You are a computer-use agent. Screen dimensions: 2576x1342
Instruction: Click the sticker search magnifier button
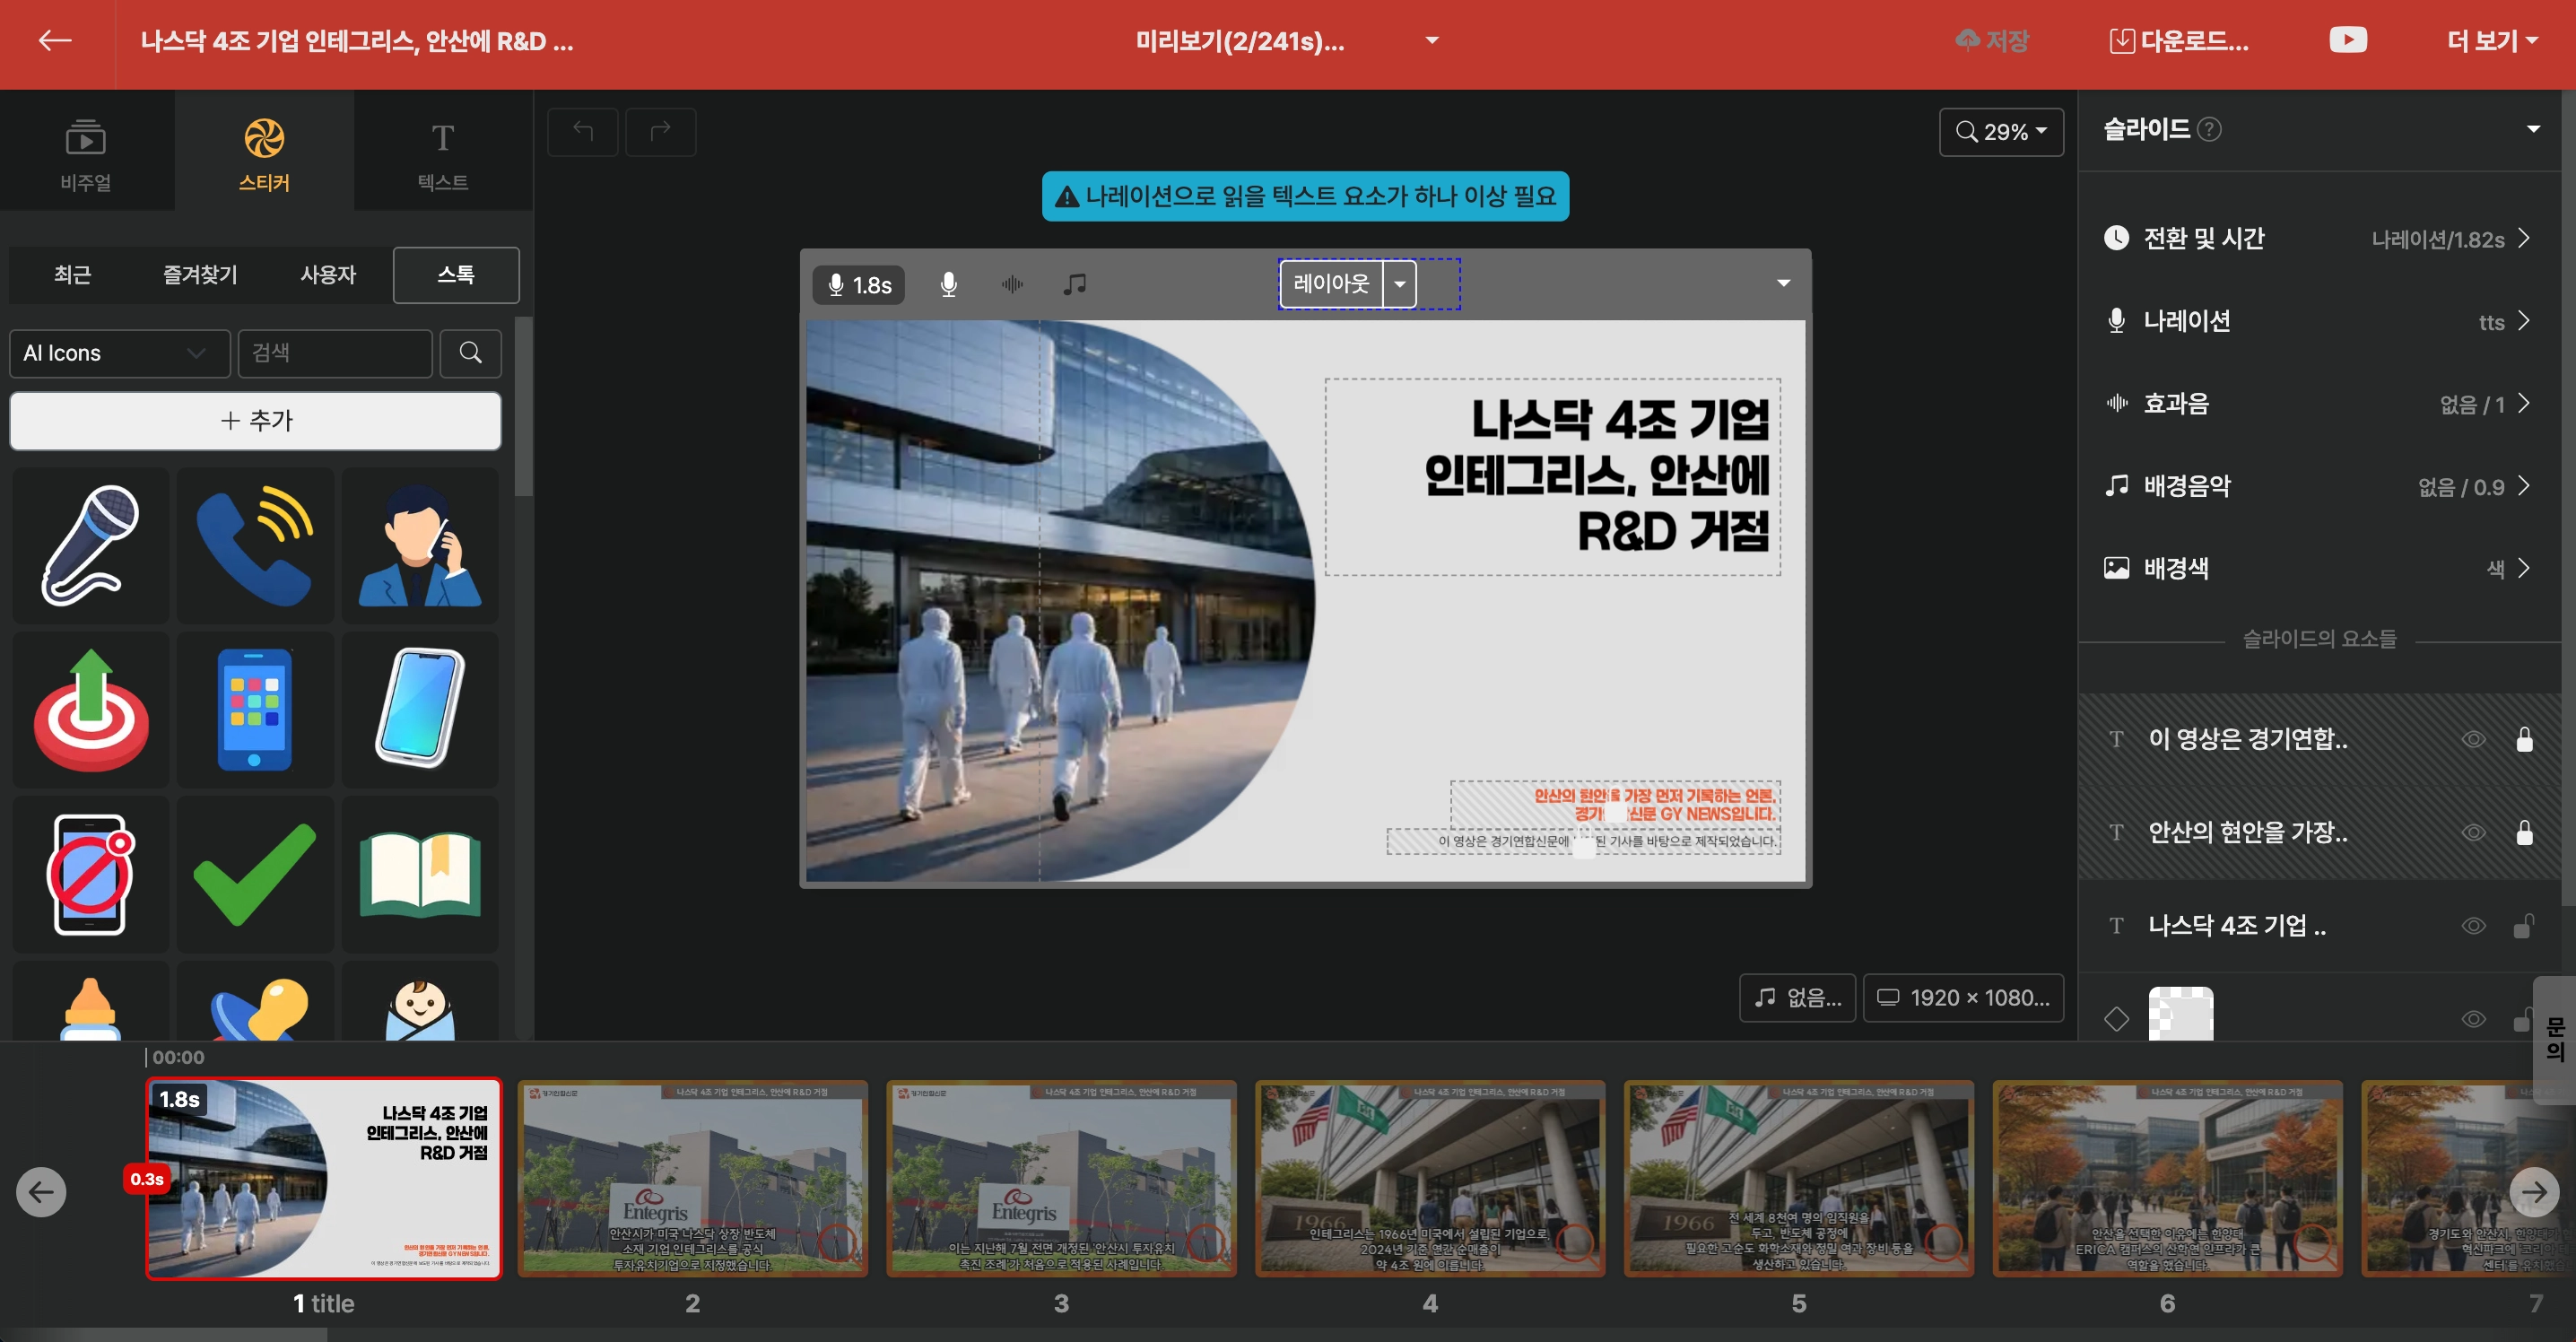(470, 353)
